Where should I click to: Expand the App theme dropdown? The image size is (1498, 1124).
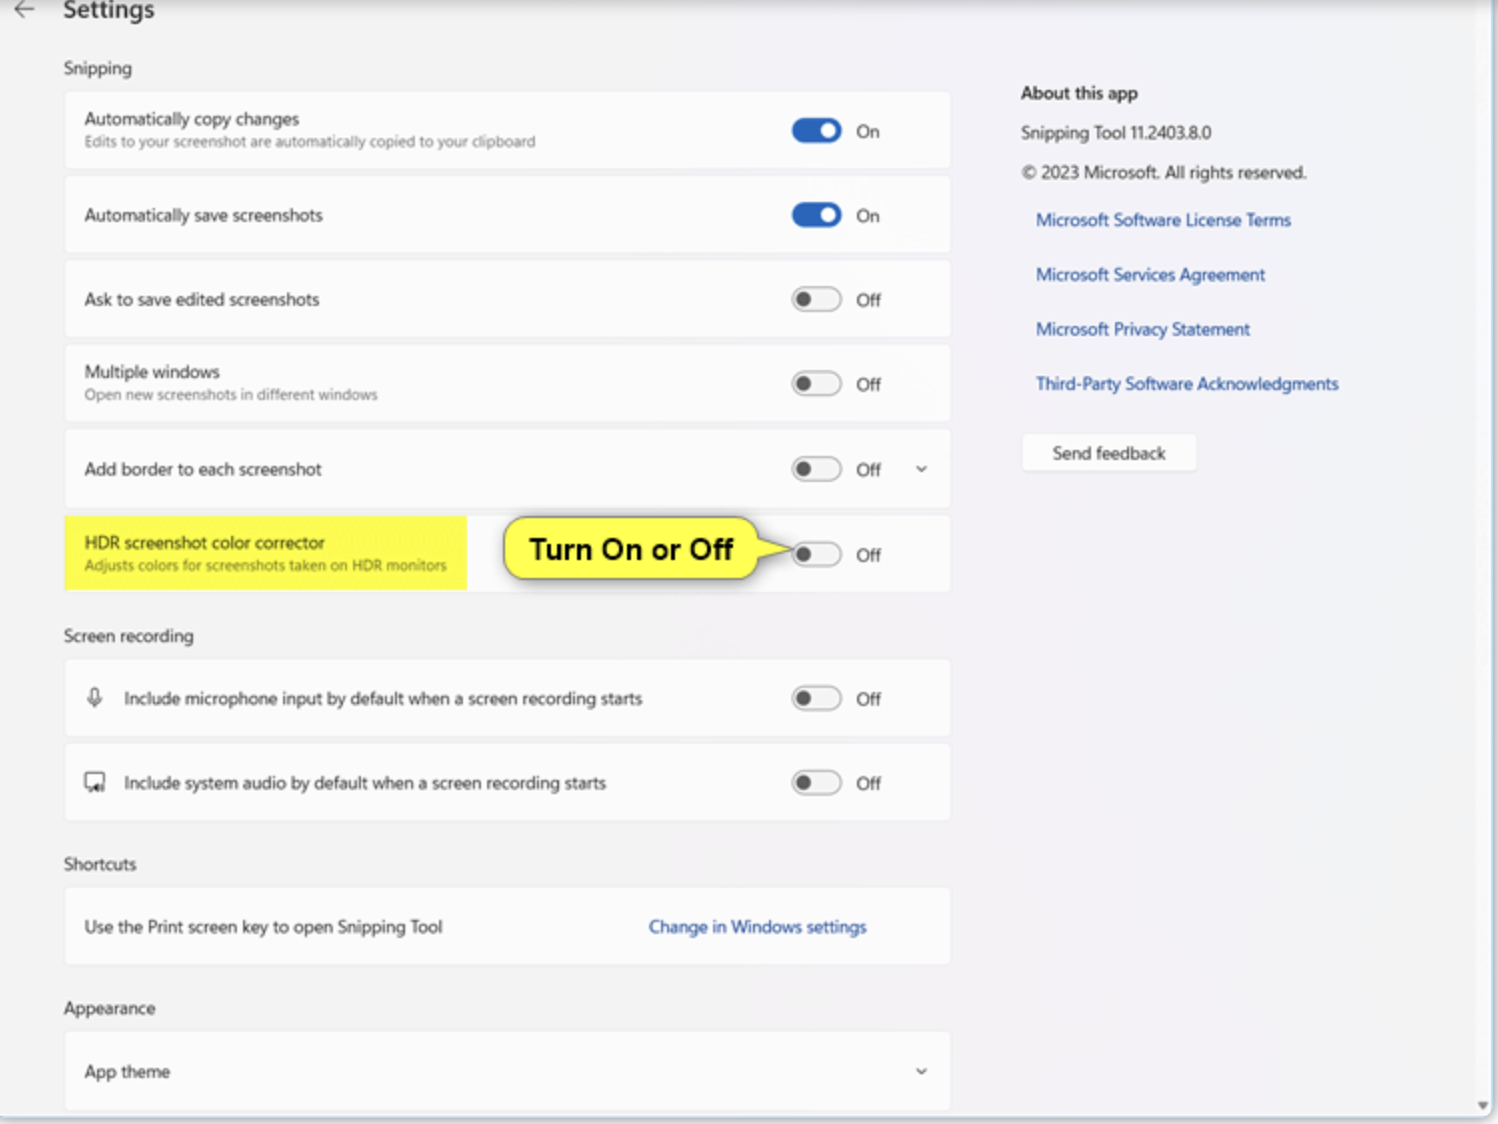pyautogui.click(x=921, y=1071)
